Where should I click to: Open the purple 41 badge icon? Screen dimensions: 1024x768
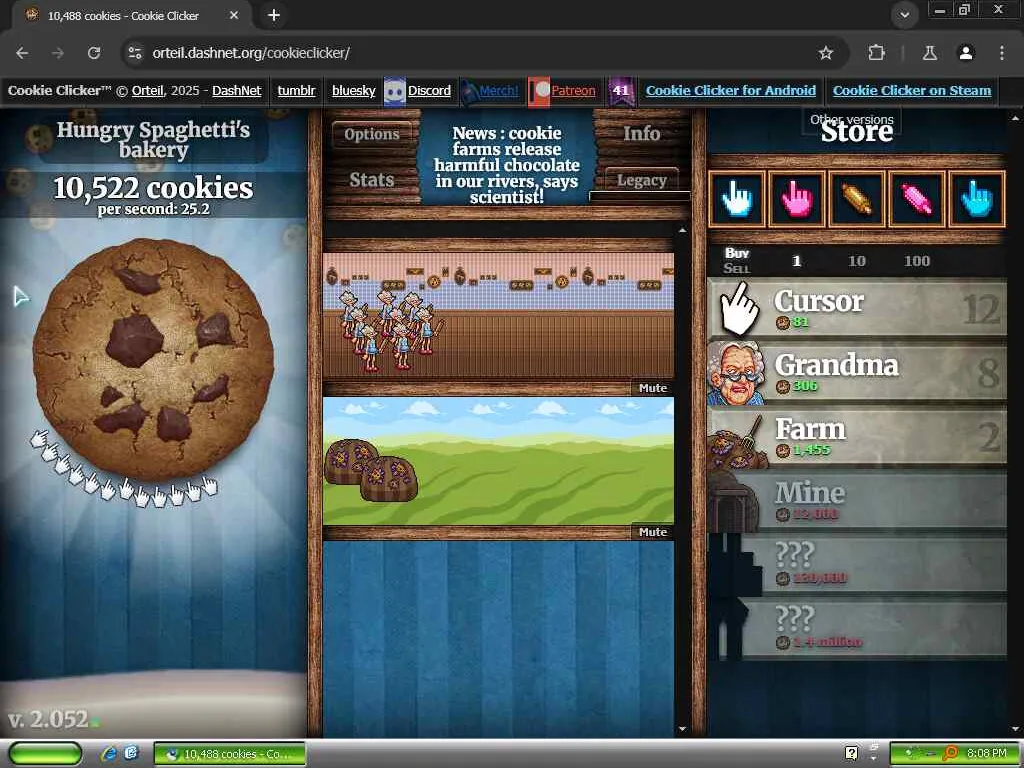[621, 91]
